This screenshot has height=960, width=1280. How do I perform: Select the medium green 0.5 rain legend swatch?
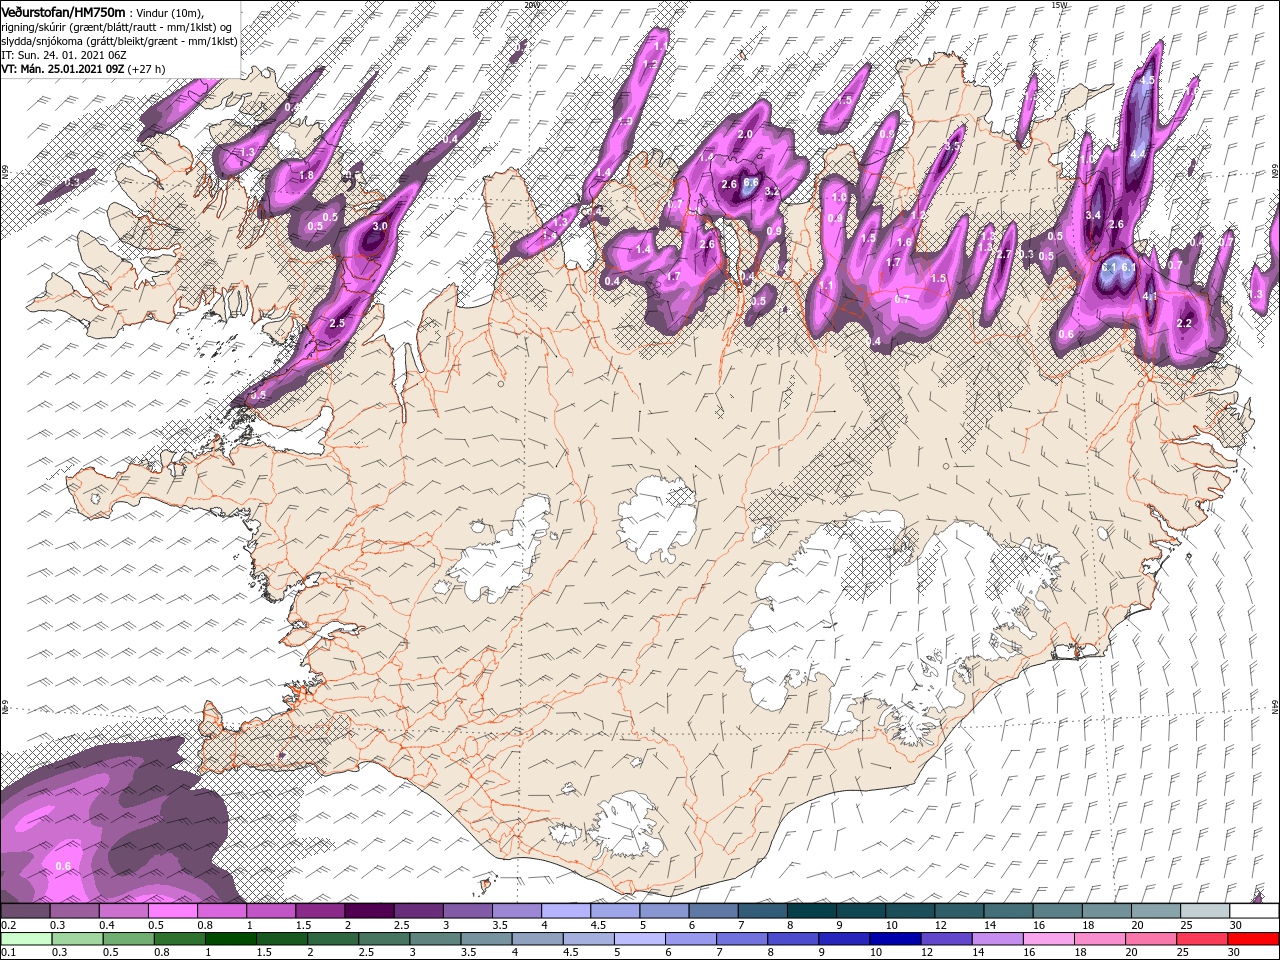(x=128, y=939)
